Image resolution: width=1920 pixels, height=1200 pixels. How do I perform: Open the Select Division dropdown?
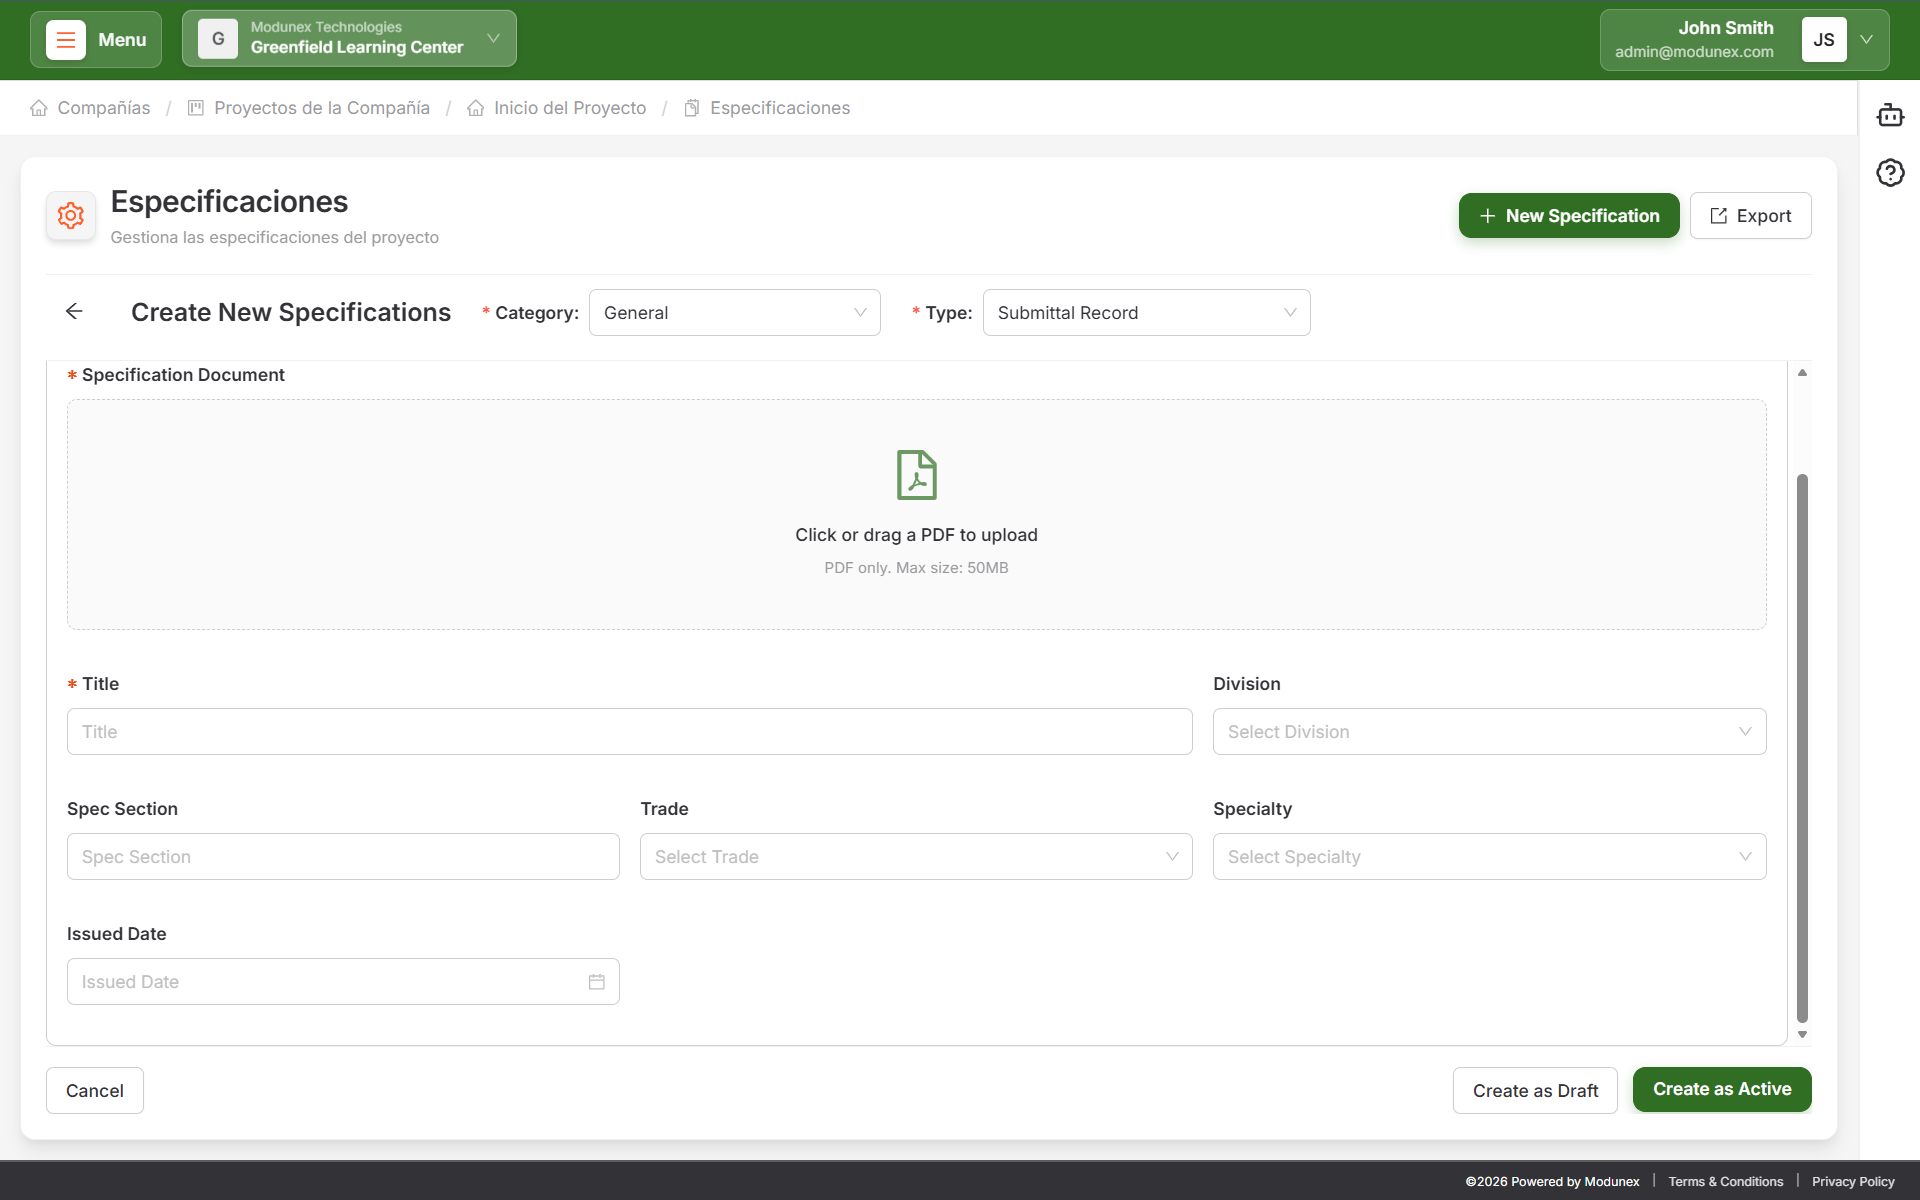(x=1489, y=731)
